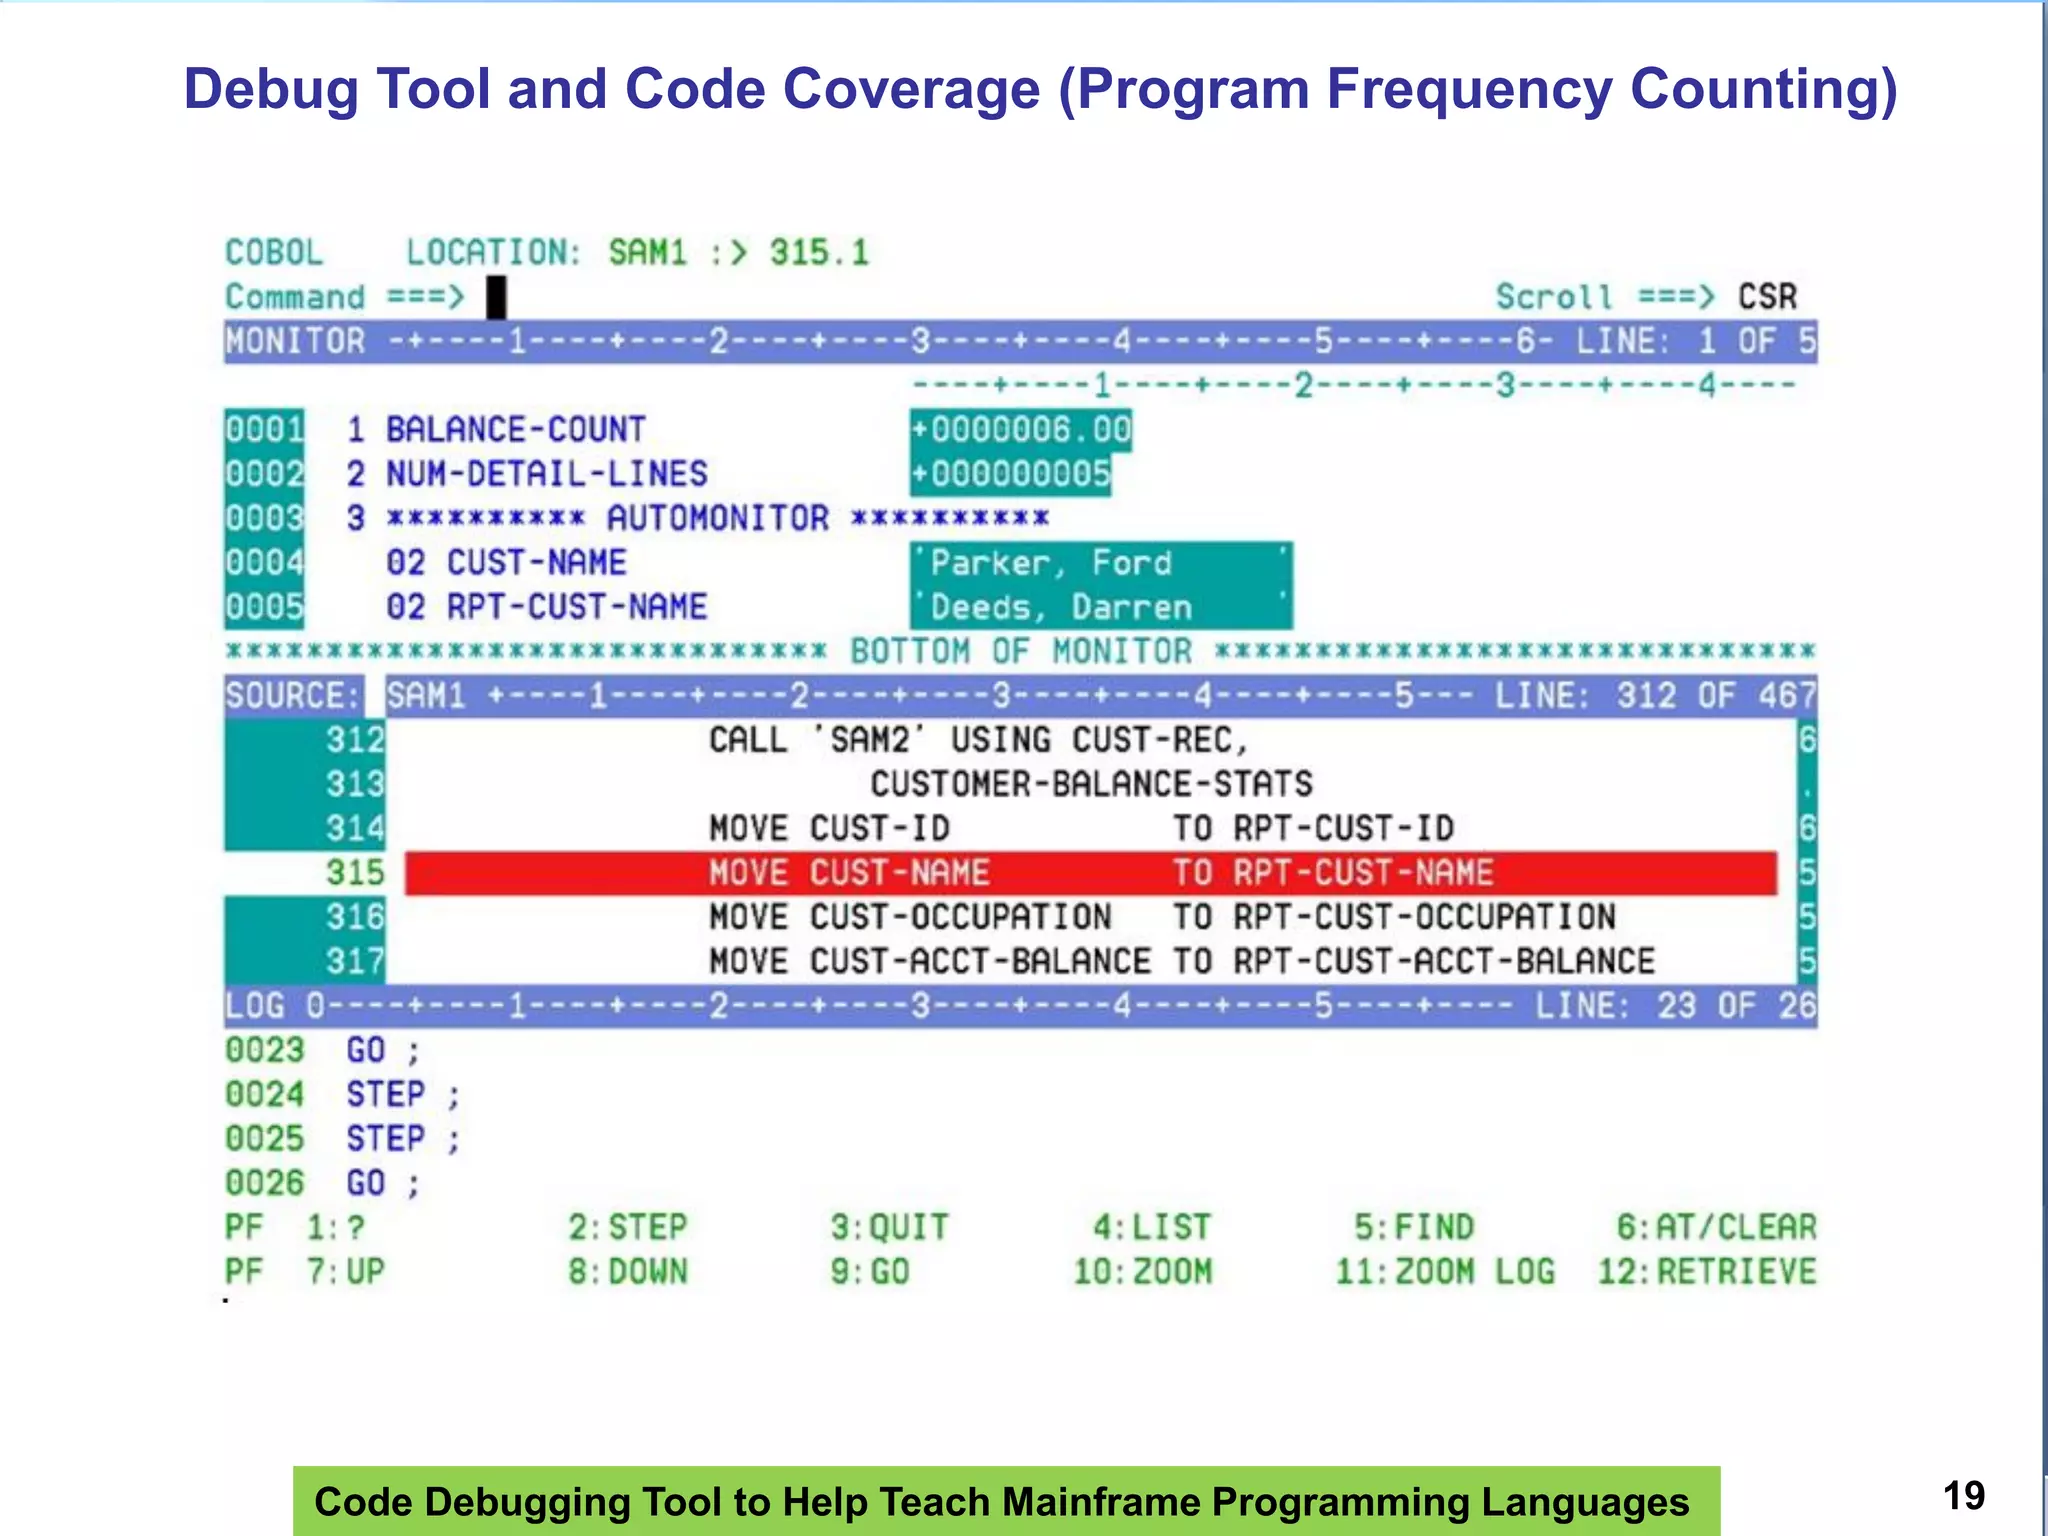
Task: Click 6:AT/CLEAR function key label
Action: pyautogui.click(x=1716, y=1227)
